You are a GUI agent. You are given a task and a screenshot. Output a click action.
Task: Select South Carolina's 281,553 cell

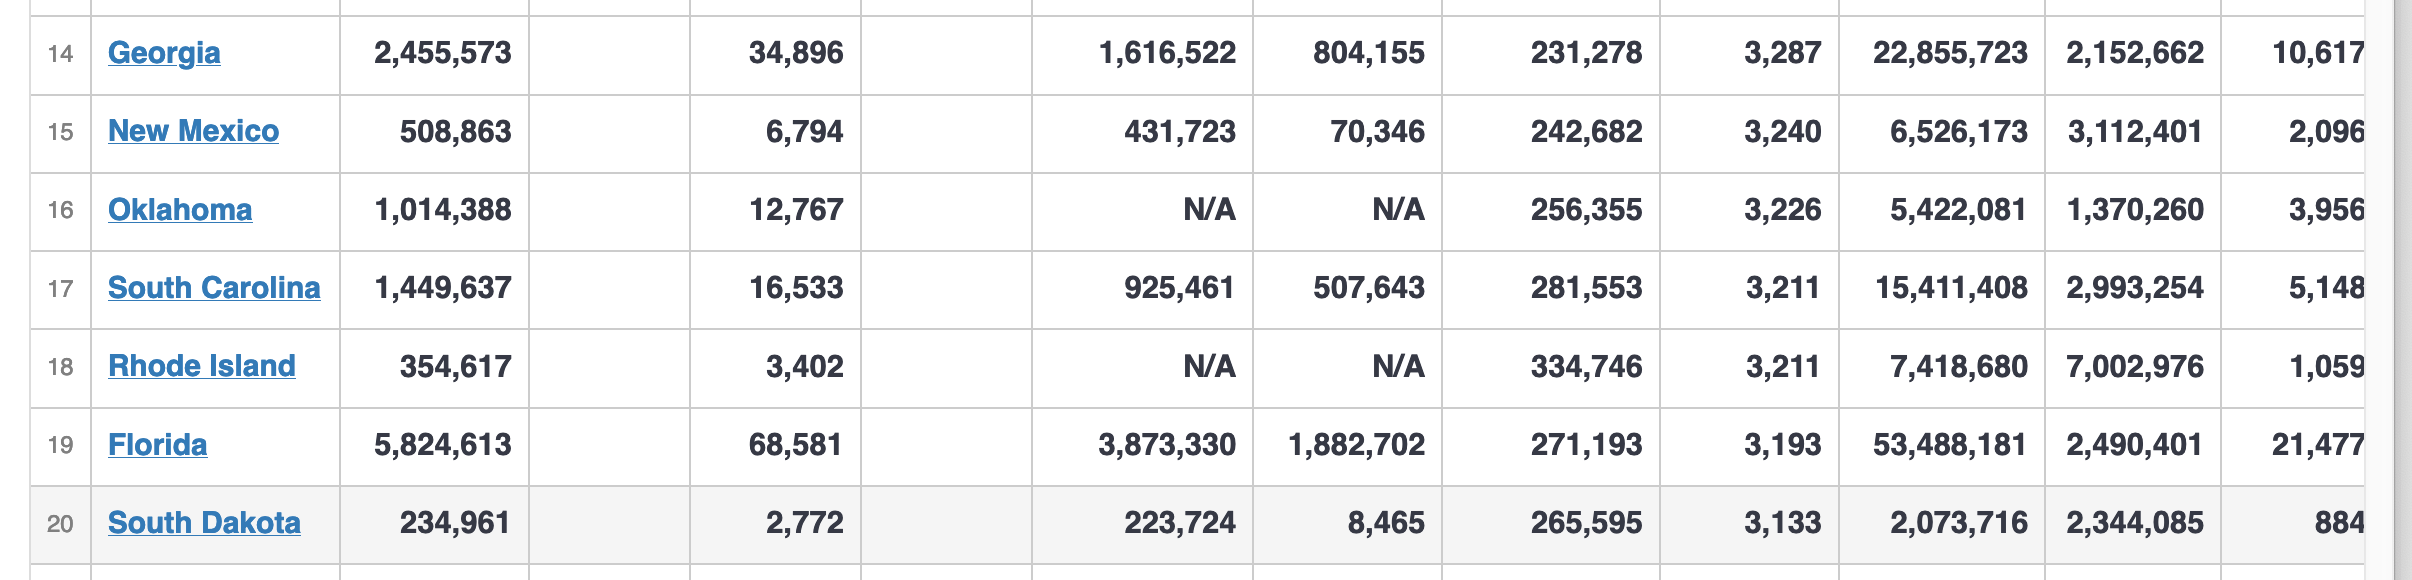[1586, 288]
